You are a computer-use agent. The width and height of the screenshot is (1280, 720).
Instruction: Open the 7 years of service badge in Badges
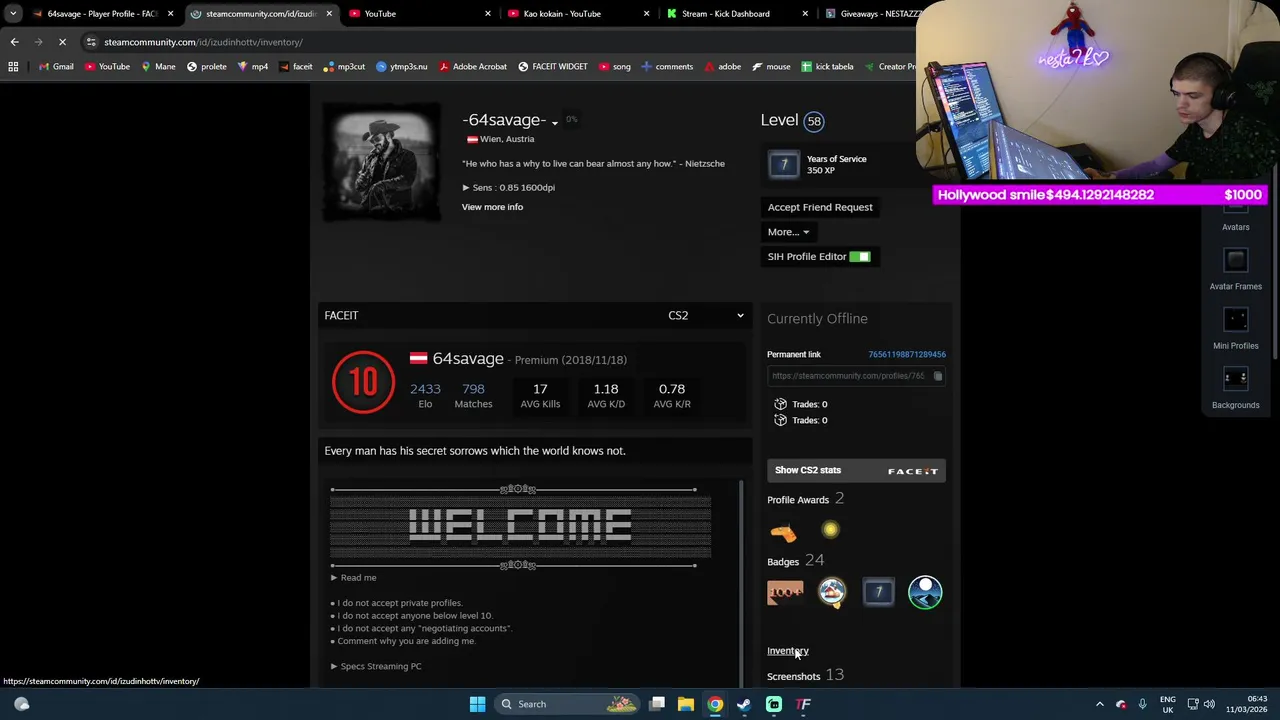(878, 593)
